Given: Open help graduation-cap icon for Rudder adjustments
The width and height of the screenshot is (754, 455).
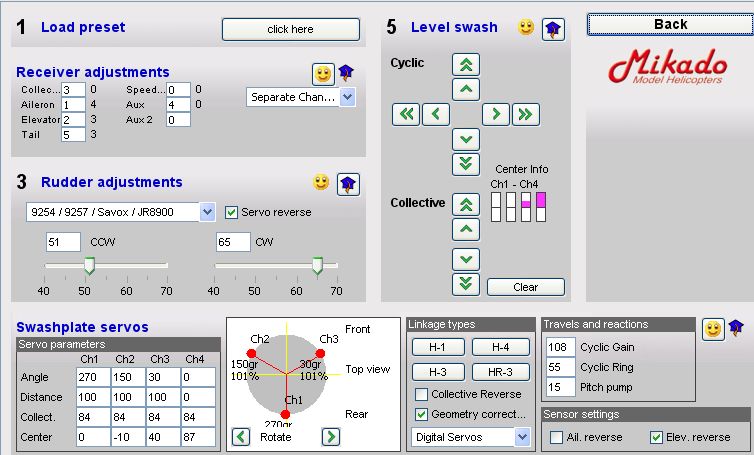Looking at the screenshot, I should (x=348, y=183).
